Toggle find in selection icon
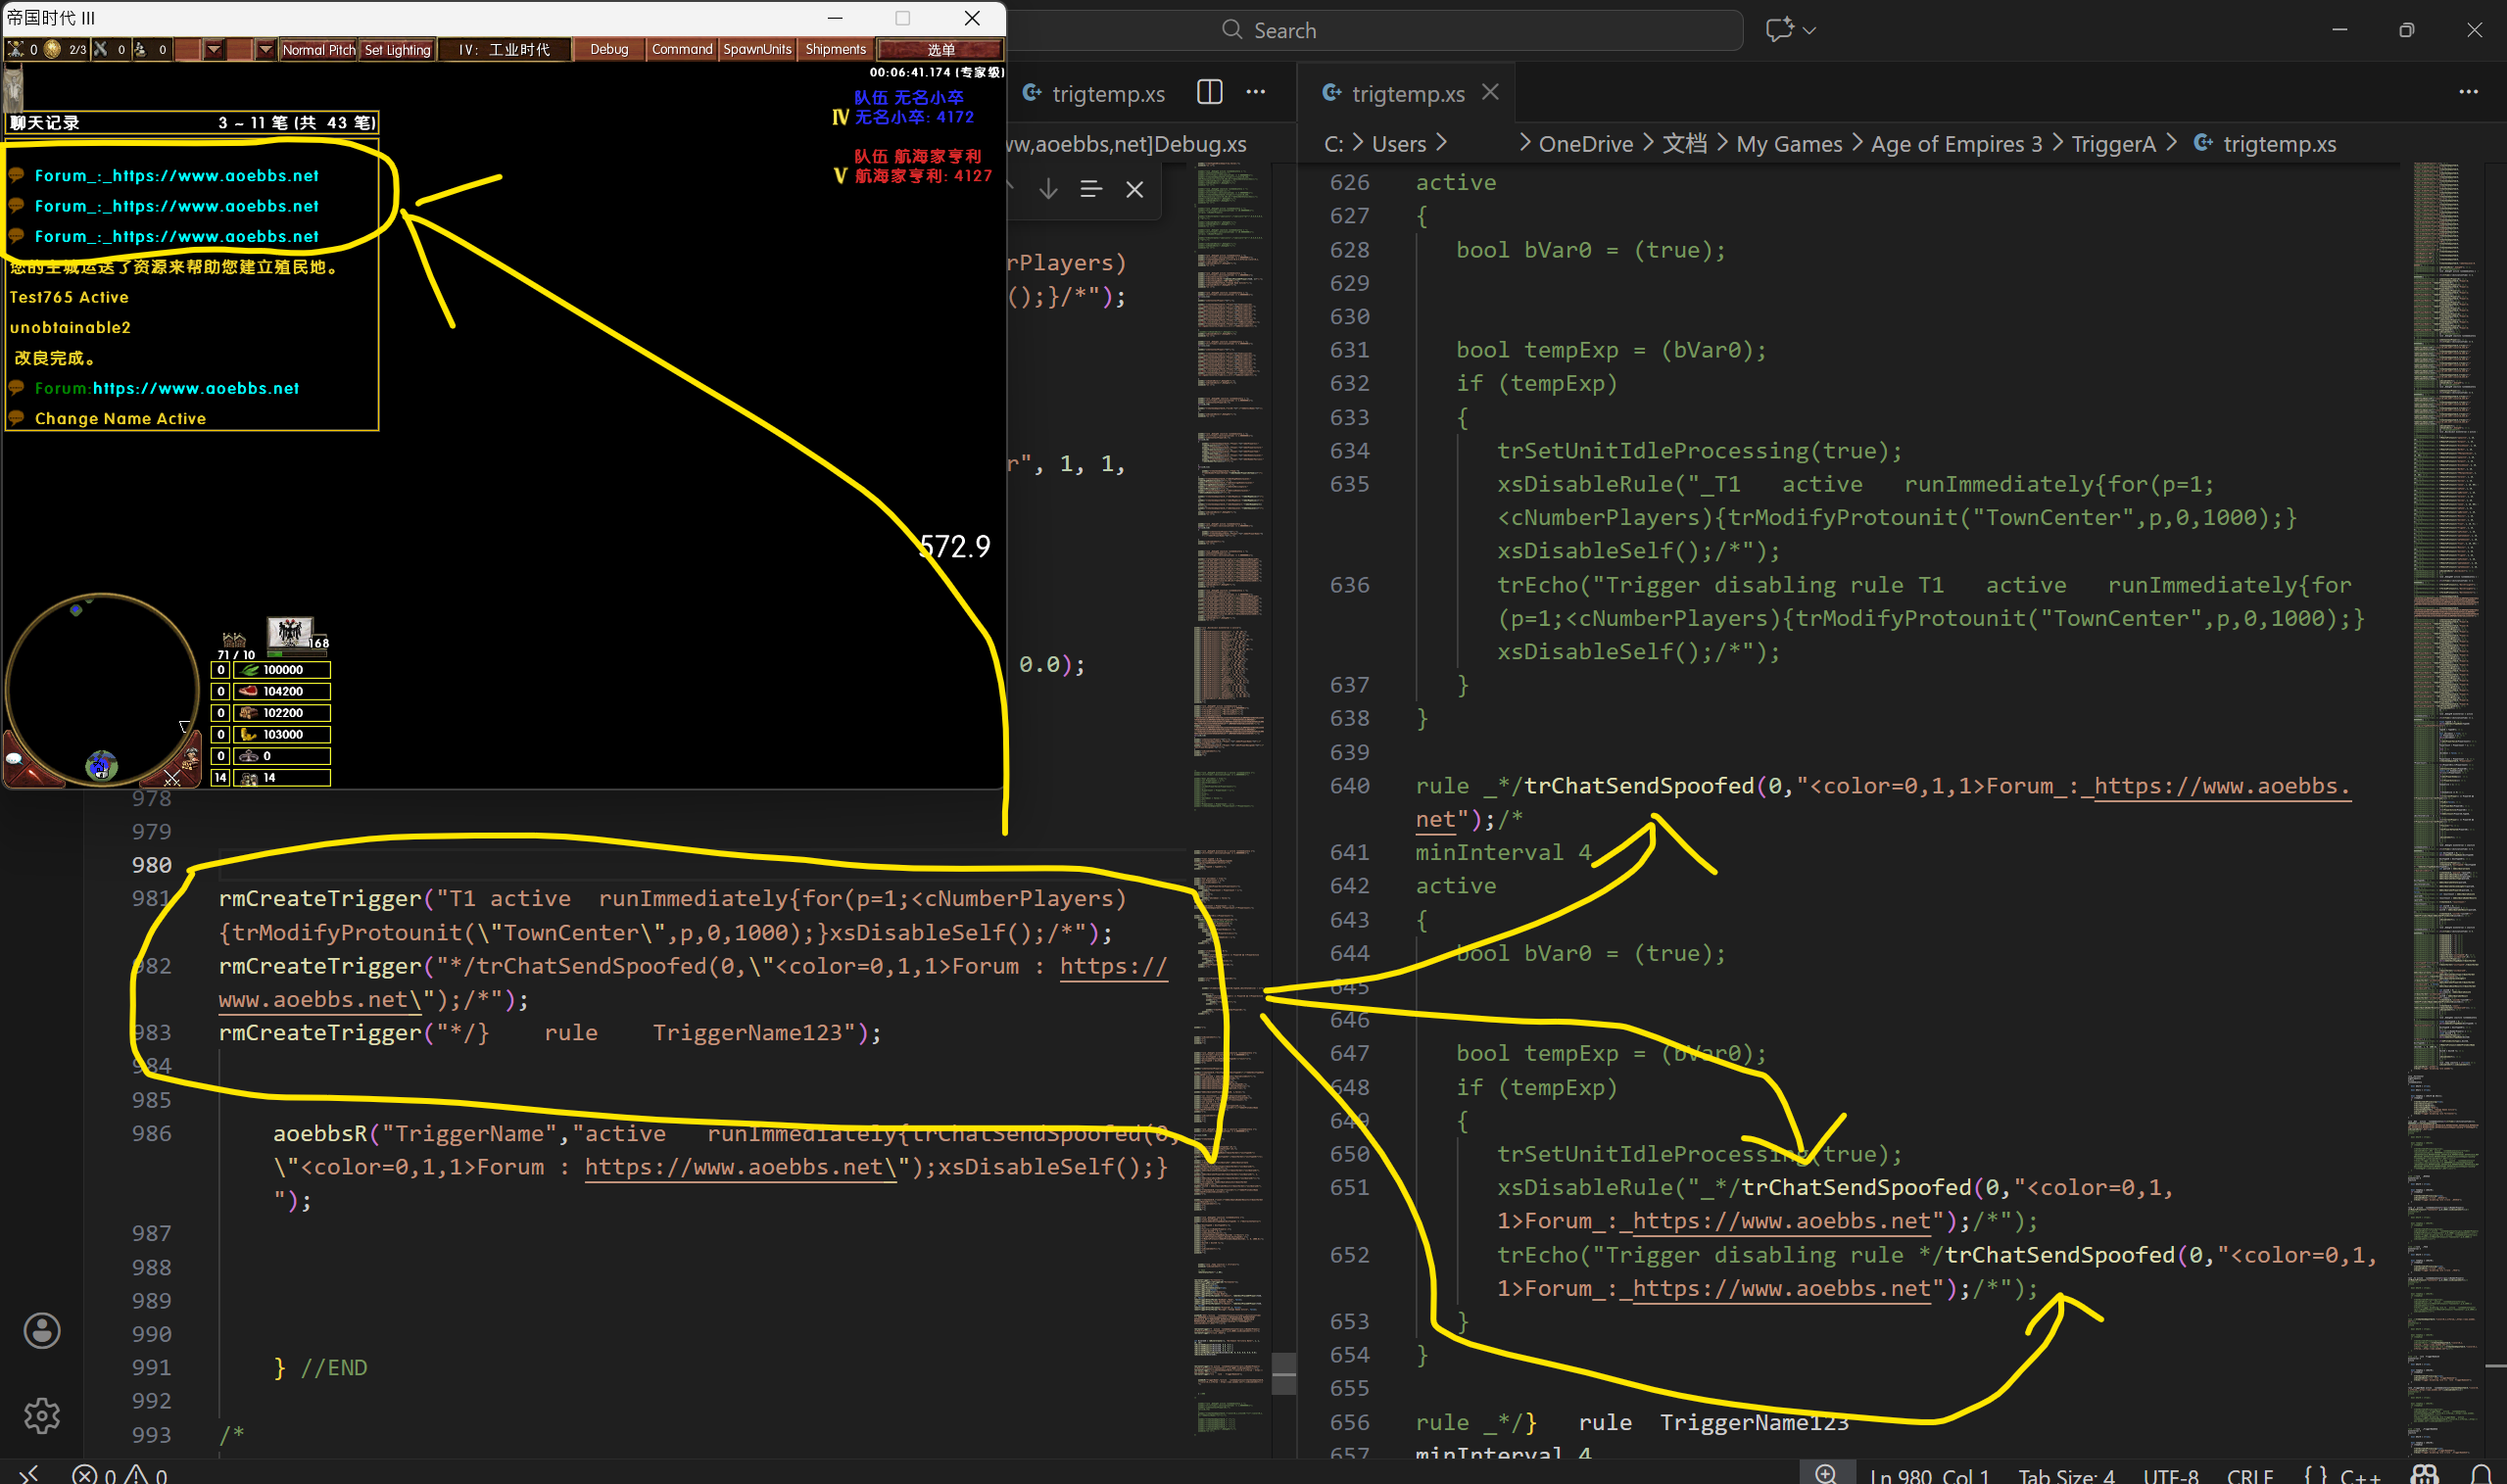Image resolution: width=2507 pixels, height=1484 pixels. 1090,189
